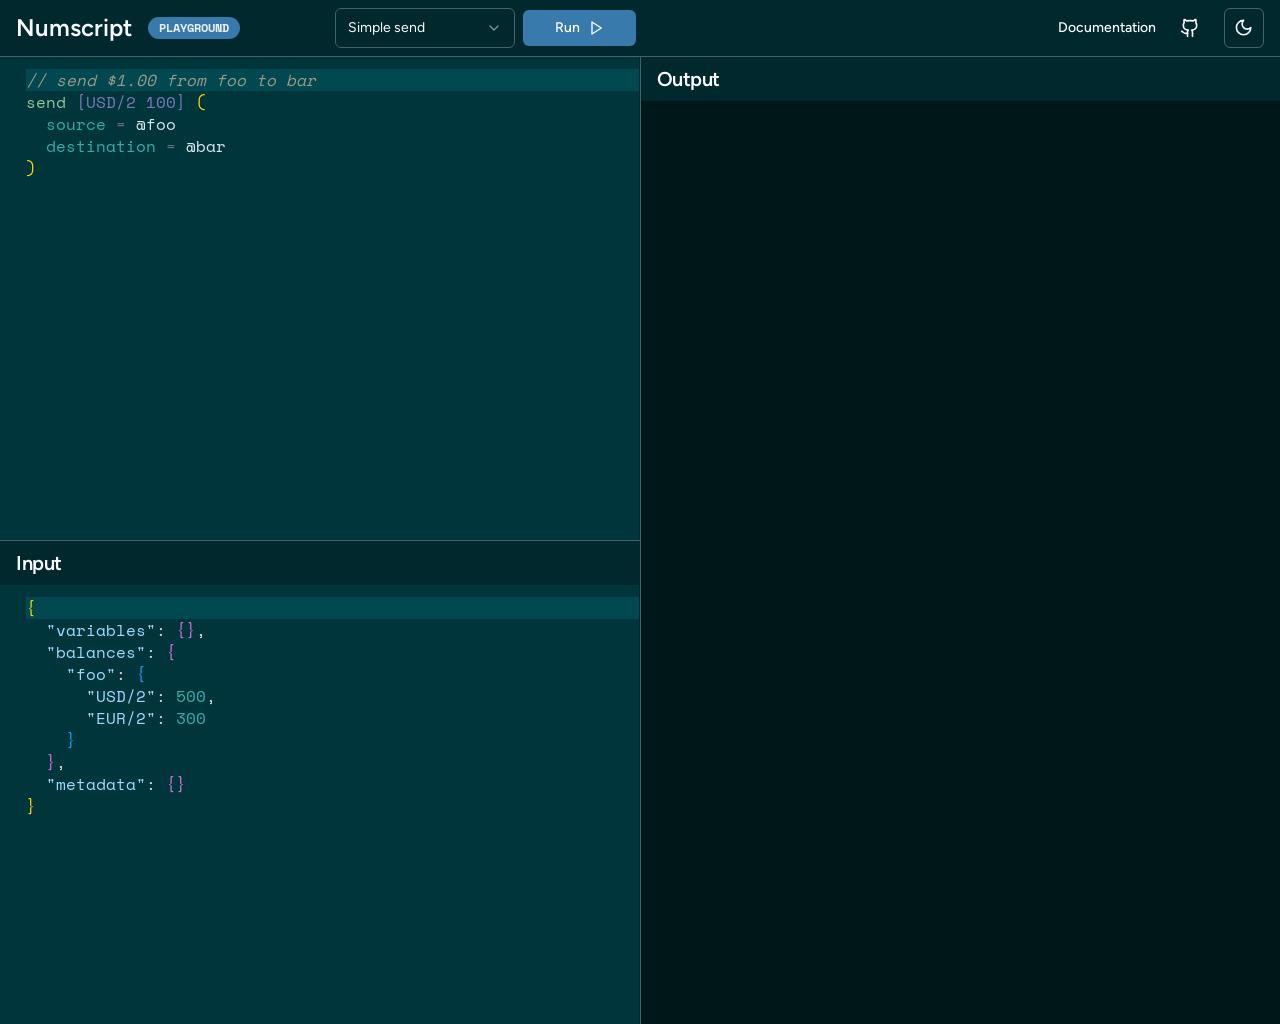Screen dimensions: 1280x1024
Task: Click the "variables" key in the Input JSON
Action: pos(101,630)
